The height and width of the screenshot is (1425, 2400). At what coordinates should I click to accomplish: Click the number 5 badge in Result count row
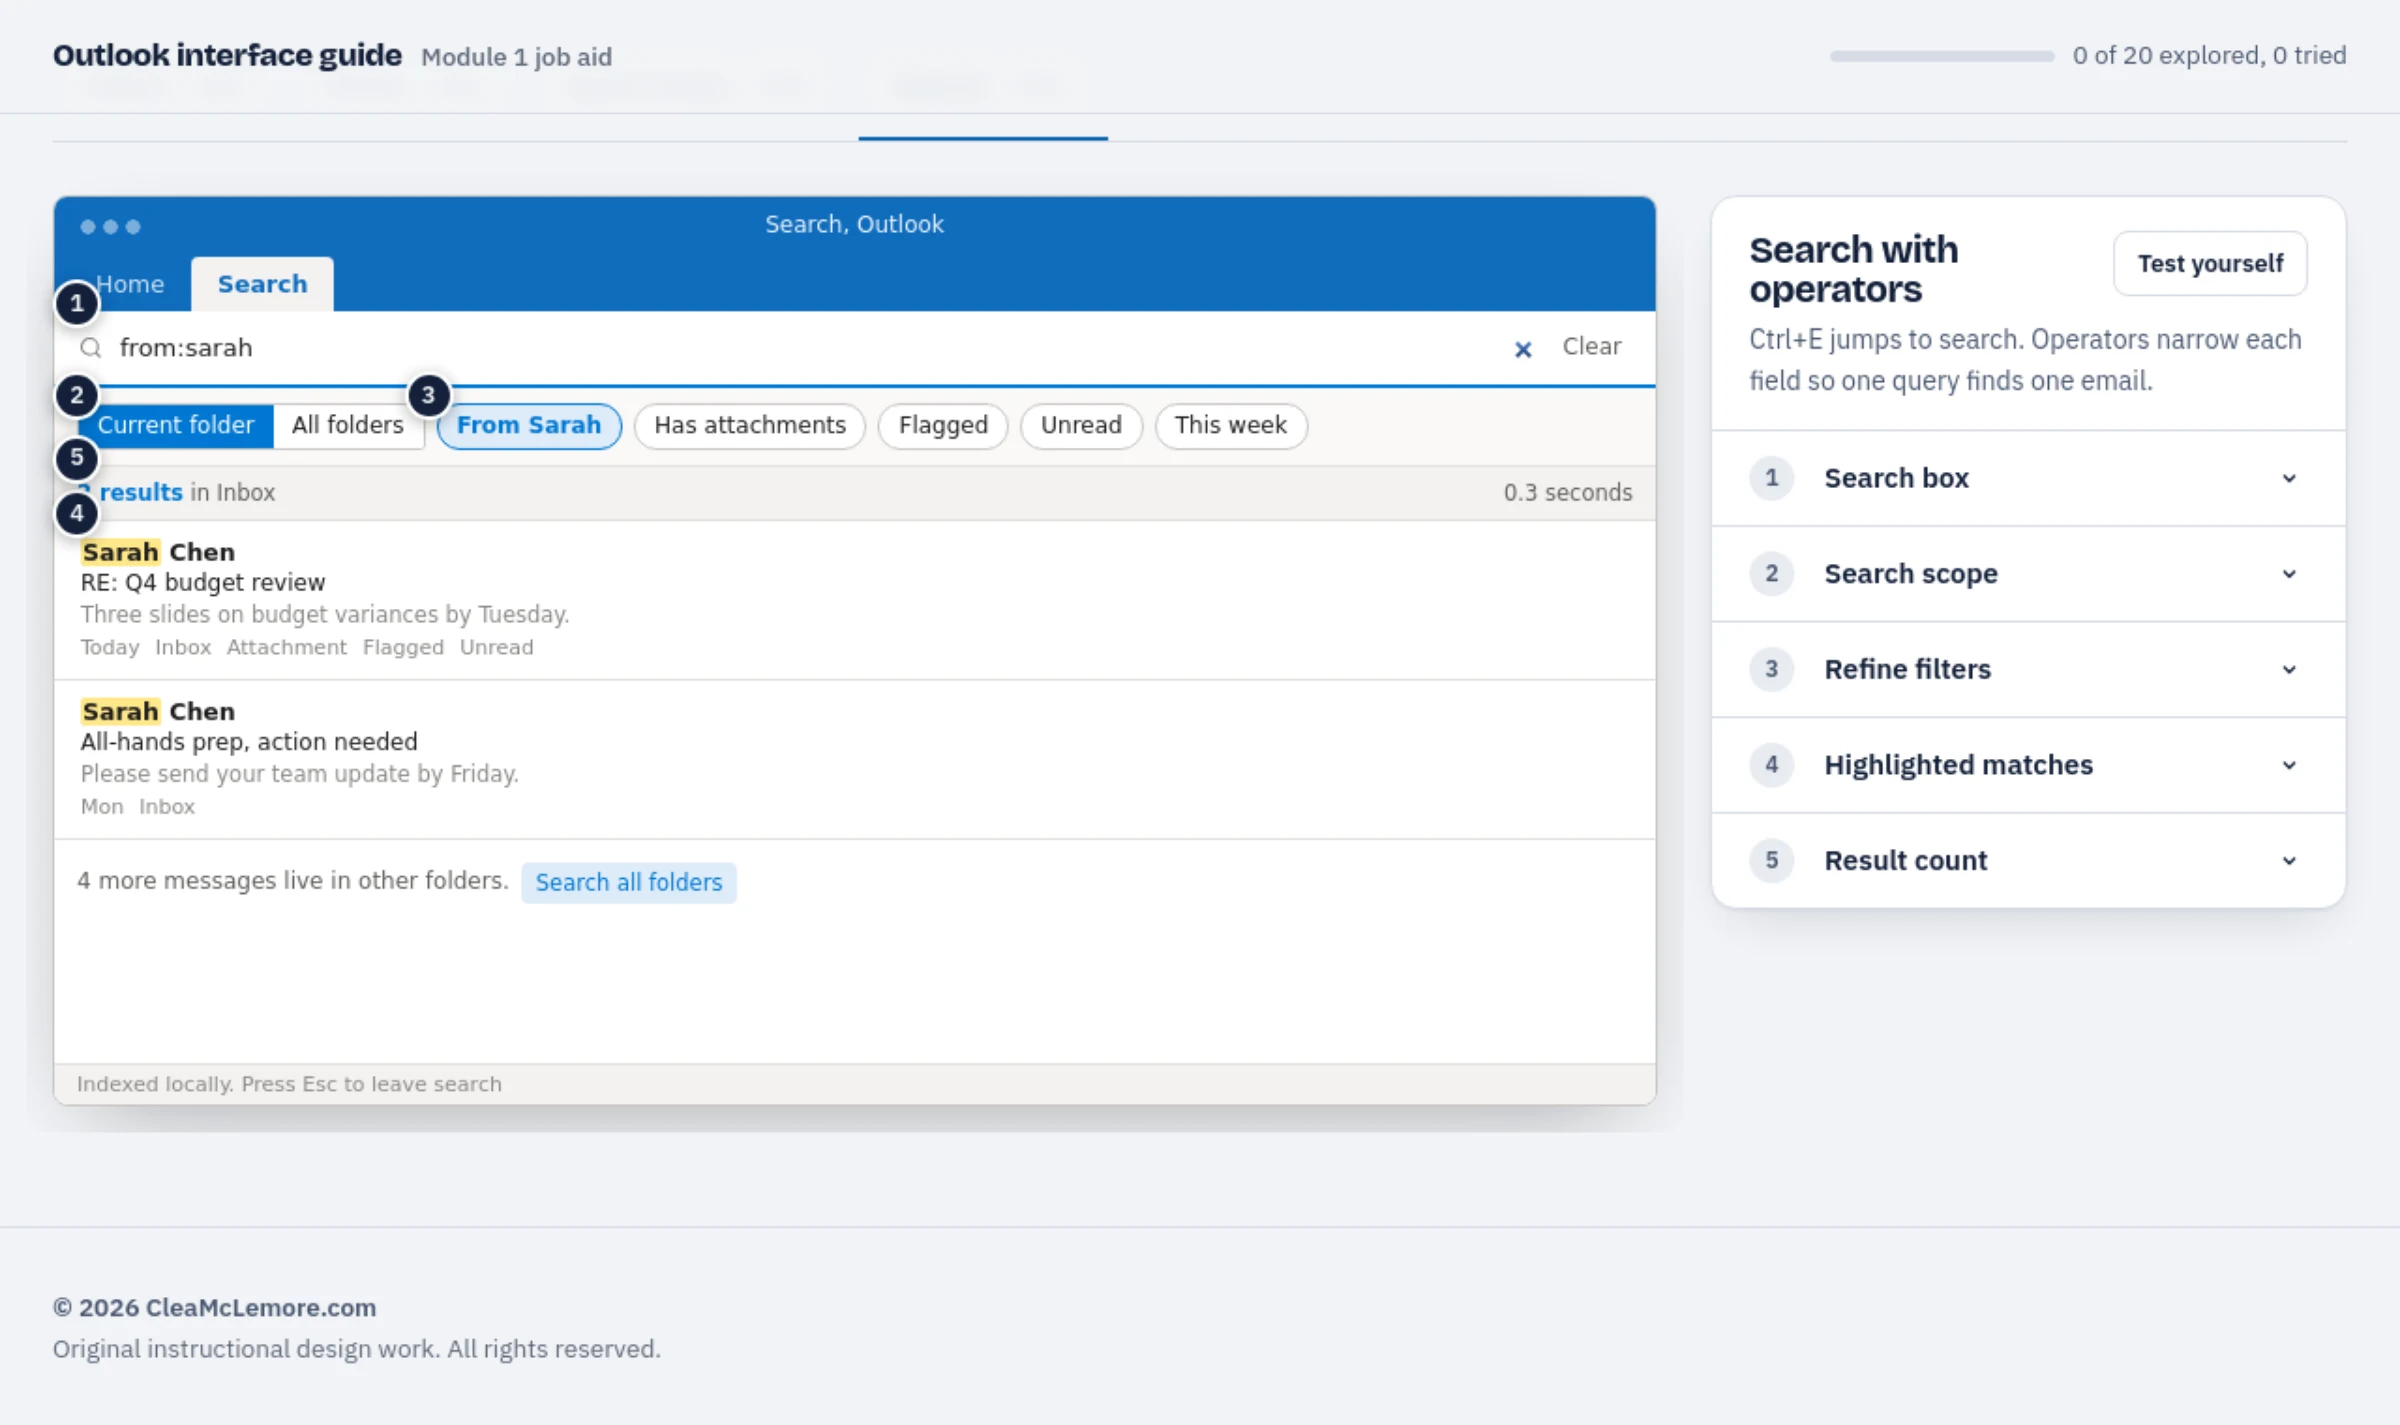1771,860
